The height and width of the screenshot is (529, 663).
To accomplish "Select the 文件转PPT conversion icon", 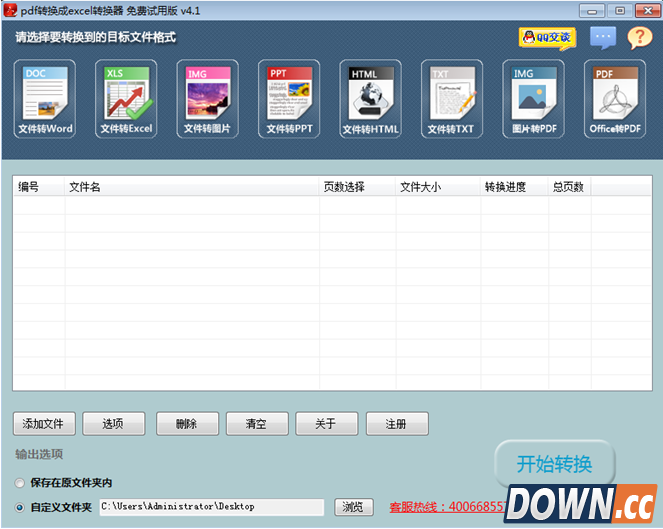I will [x=289, y=99].
